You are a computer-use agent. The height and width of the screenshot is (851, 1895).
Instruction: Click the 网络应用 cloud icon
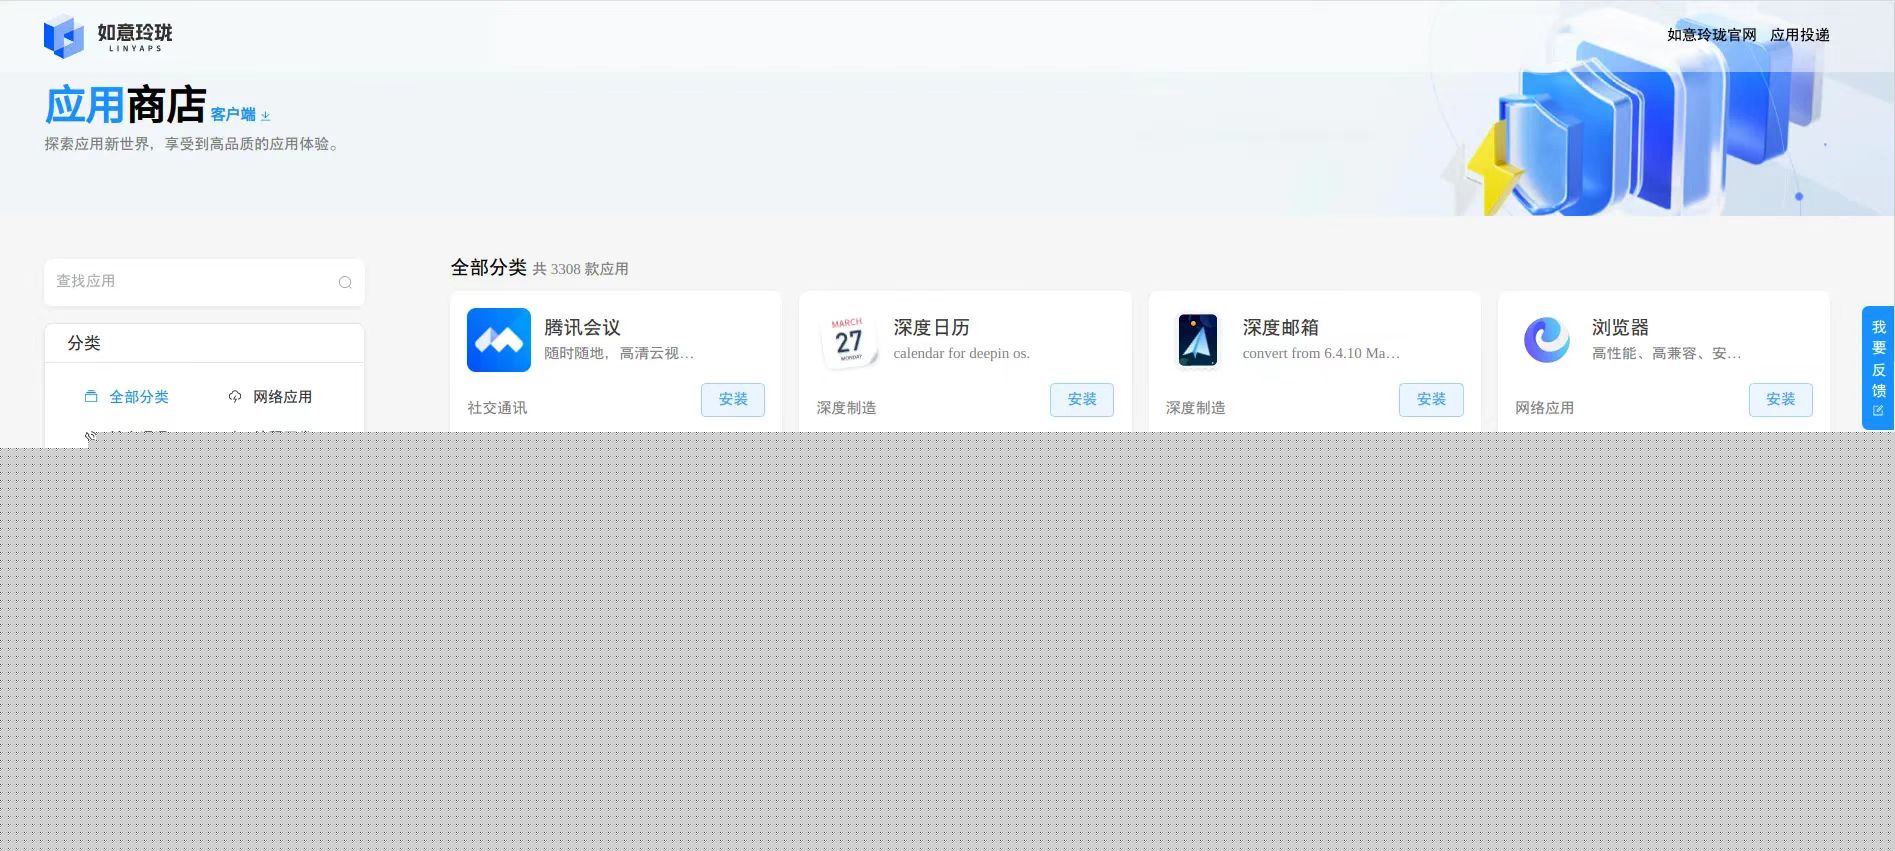click(x=235, y=397)
